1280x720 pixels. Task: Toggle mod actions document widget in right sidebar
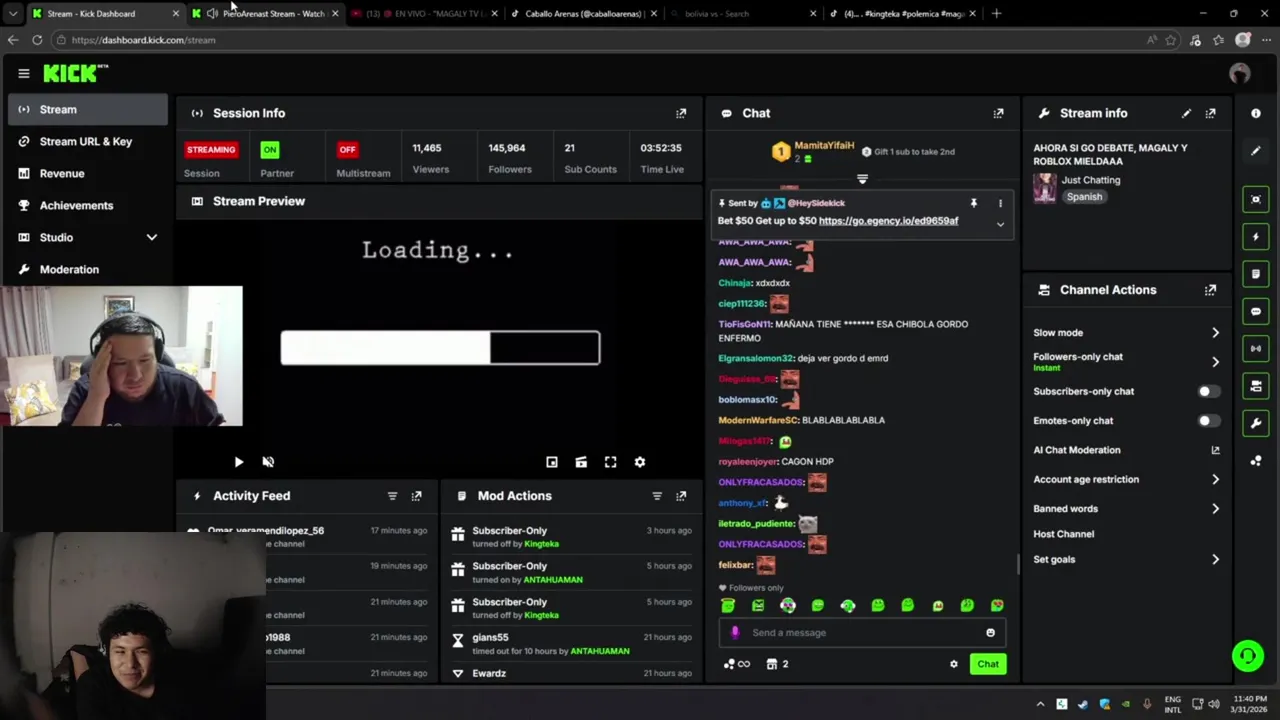1256,274
